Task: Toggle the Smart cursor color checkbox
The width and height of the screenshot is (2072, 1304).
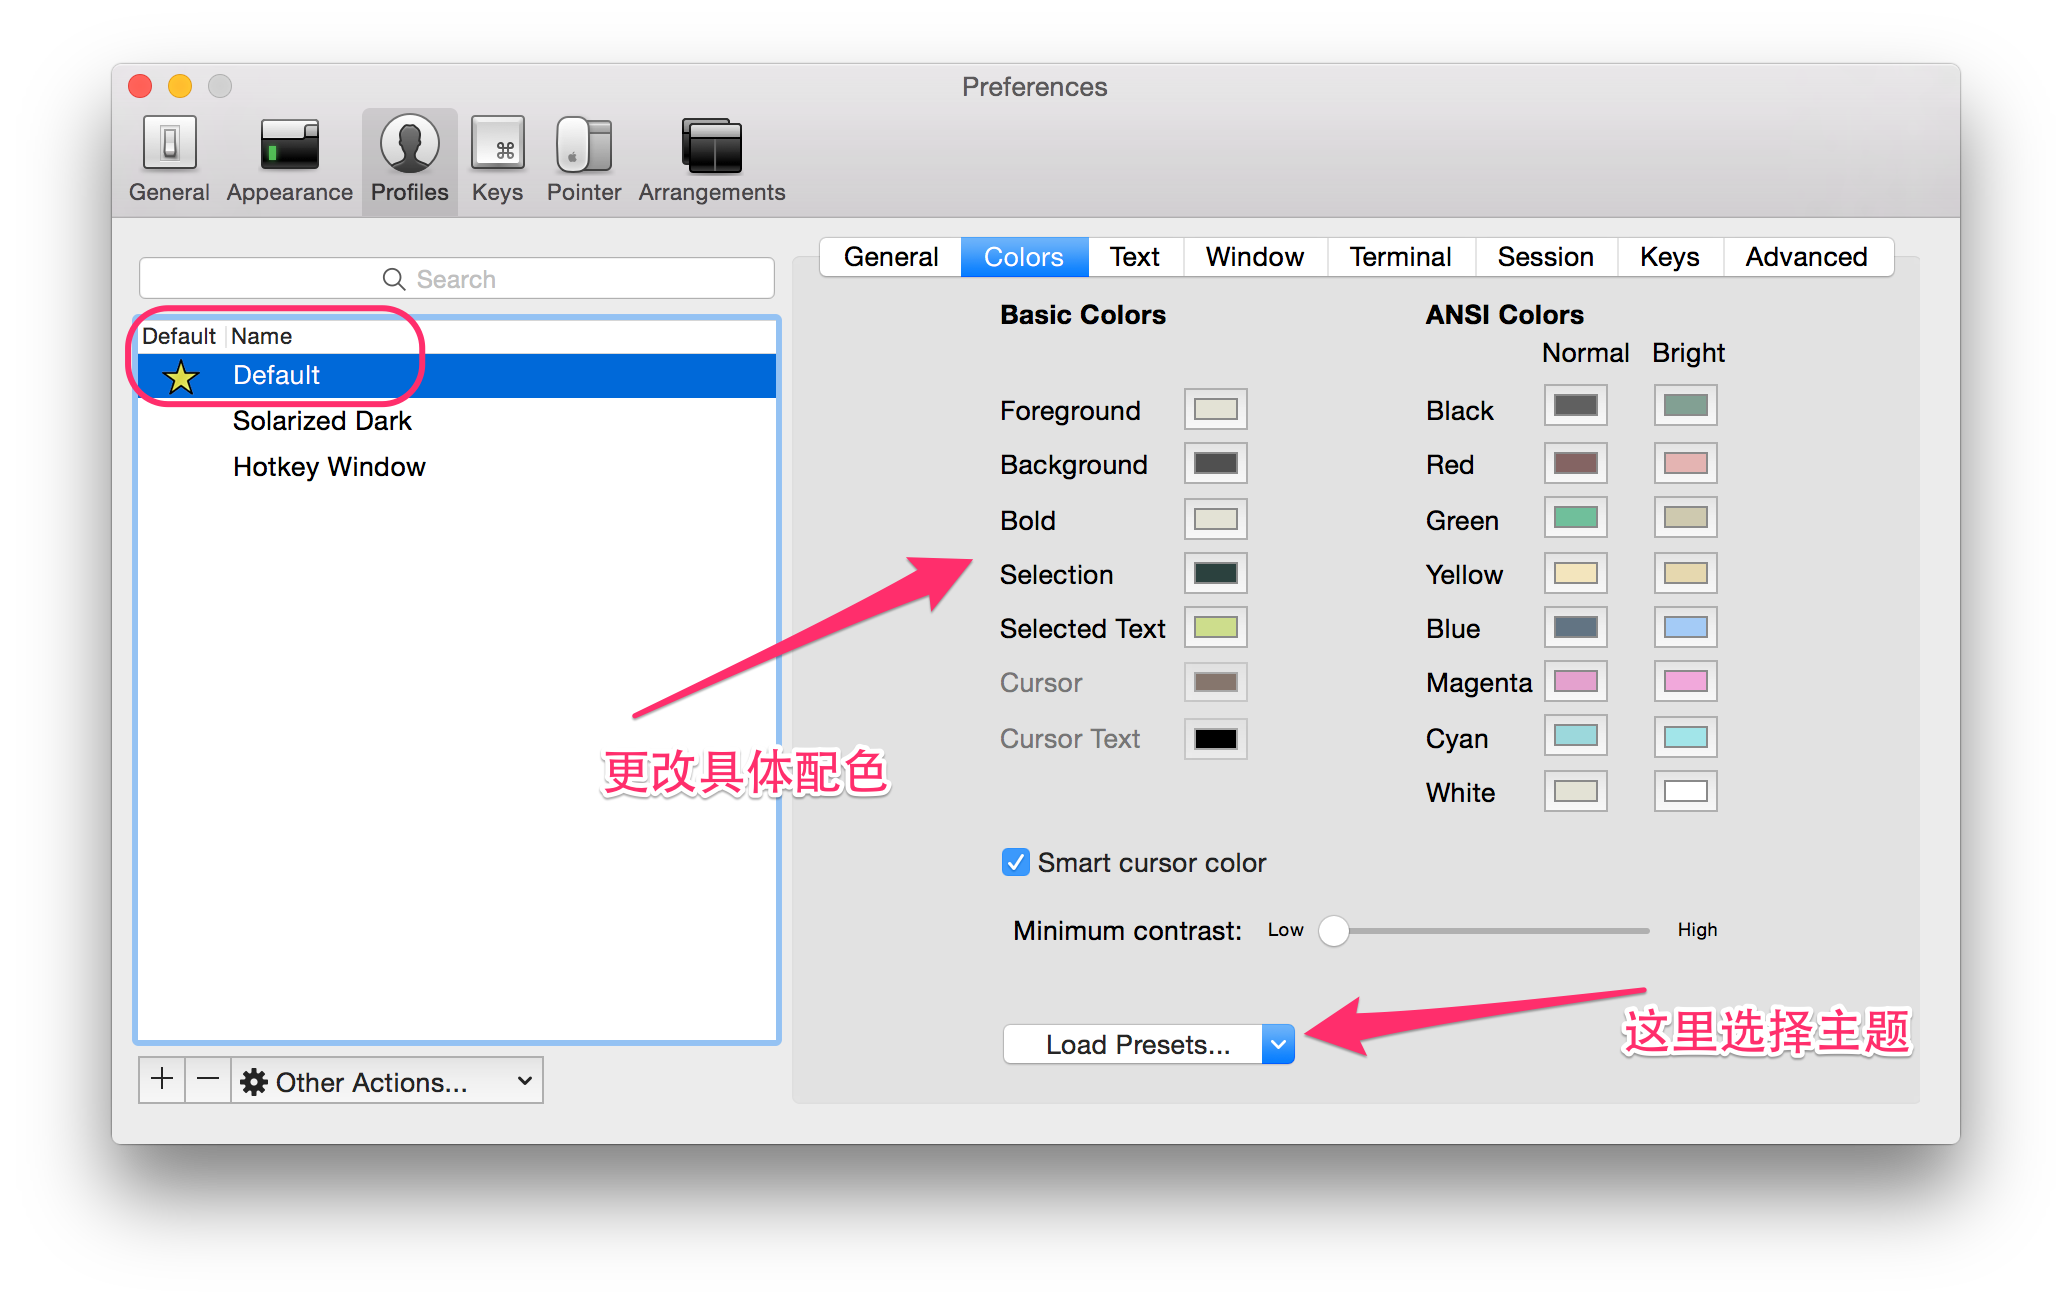Action: tap(1015, 862)
